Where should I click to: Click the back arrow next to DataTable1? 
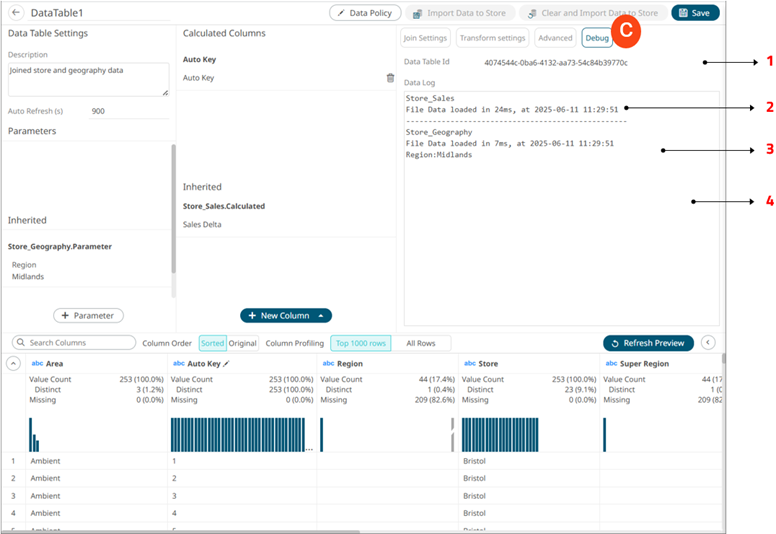(16, 13)
